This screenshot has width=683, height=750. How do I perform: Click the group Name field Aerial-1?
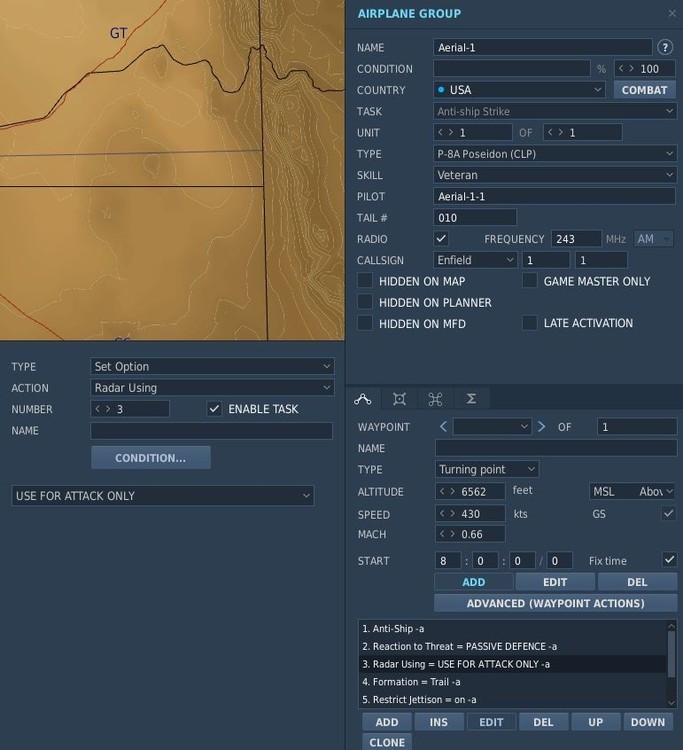[x=543, y=47]
